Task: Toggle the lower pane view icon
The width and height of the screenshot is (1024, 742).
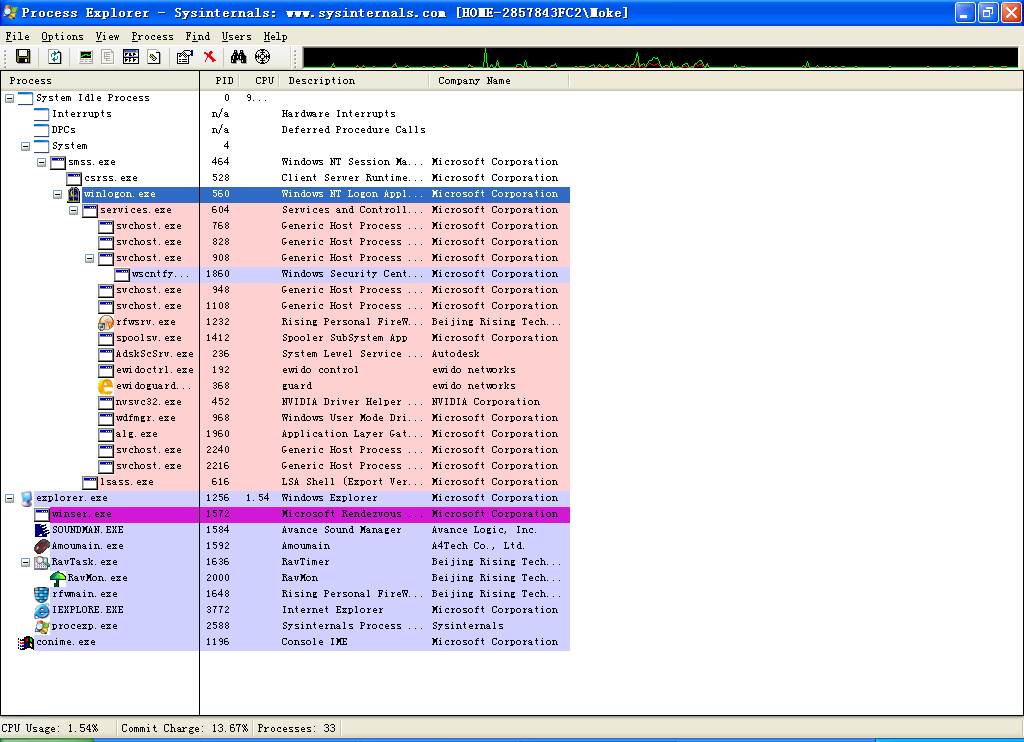Action: (x=130, y=57)
